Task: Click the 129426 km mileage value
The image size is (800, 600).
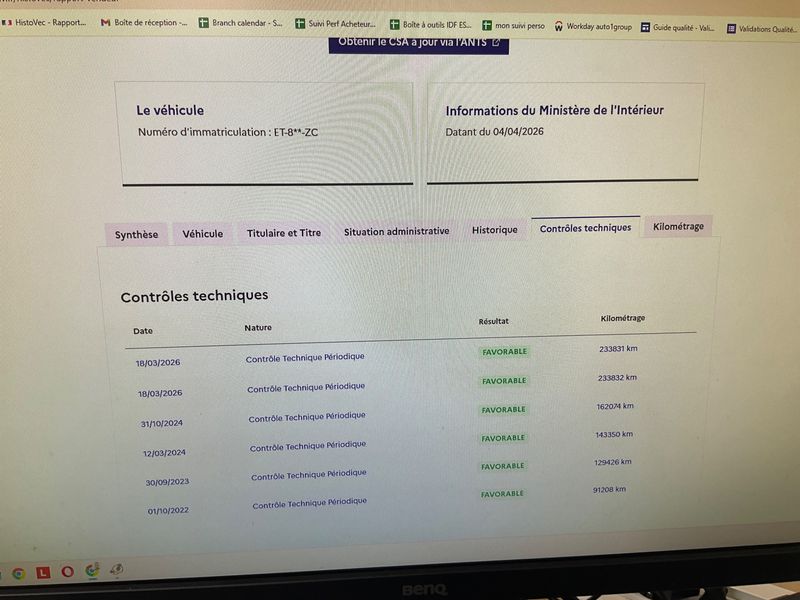Action: [x=612, y=462]
